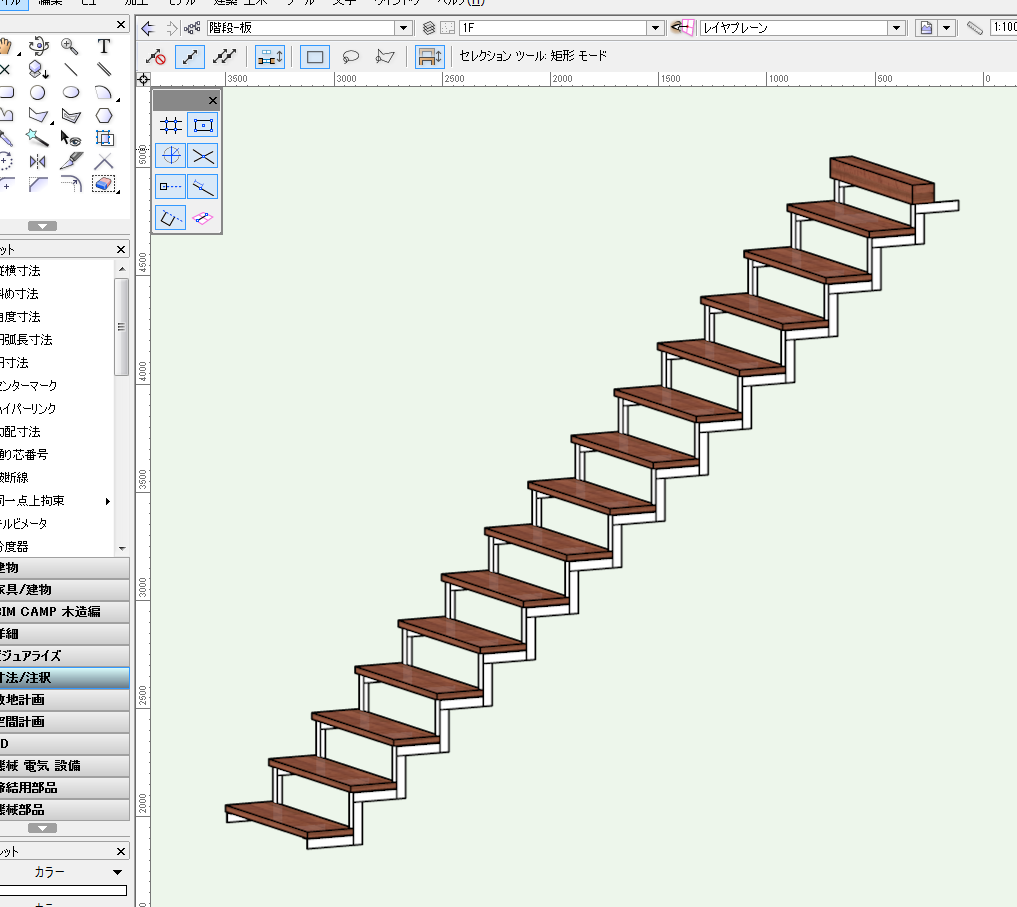Choose the Flyover rotate view tool
The height and width of the screenshot is (907, 1017).
coord(38,46)
